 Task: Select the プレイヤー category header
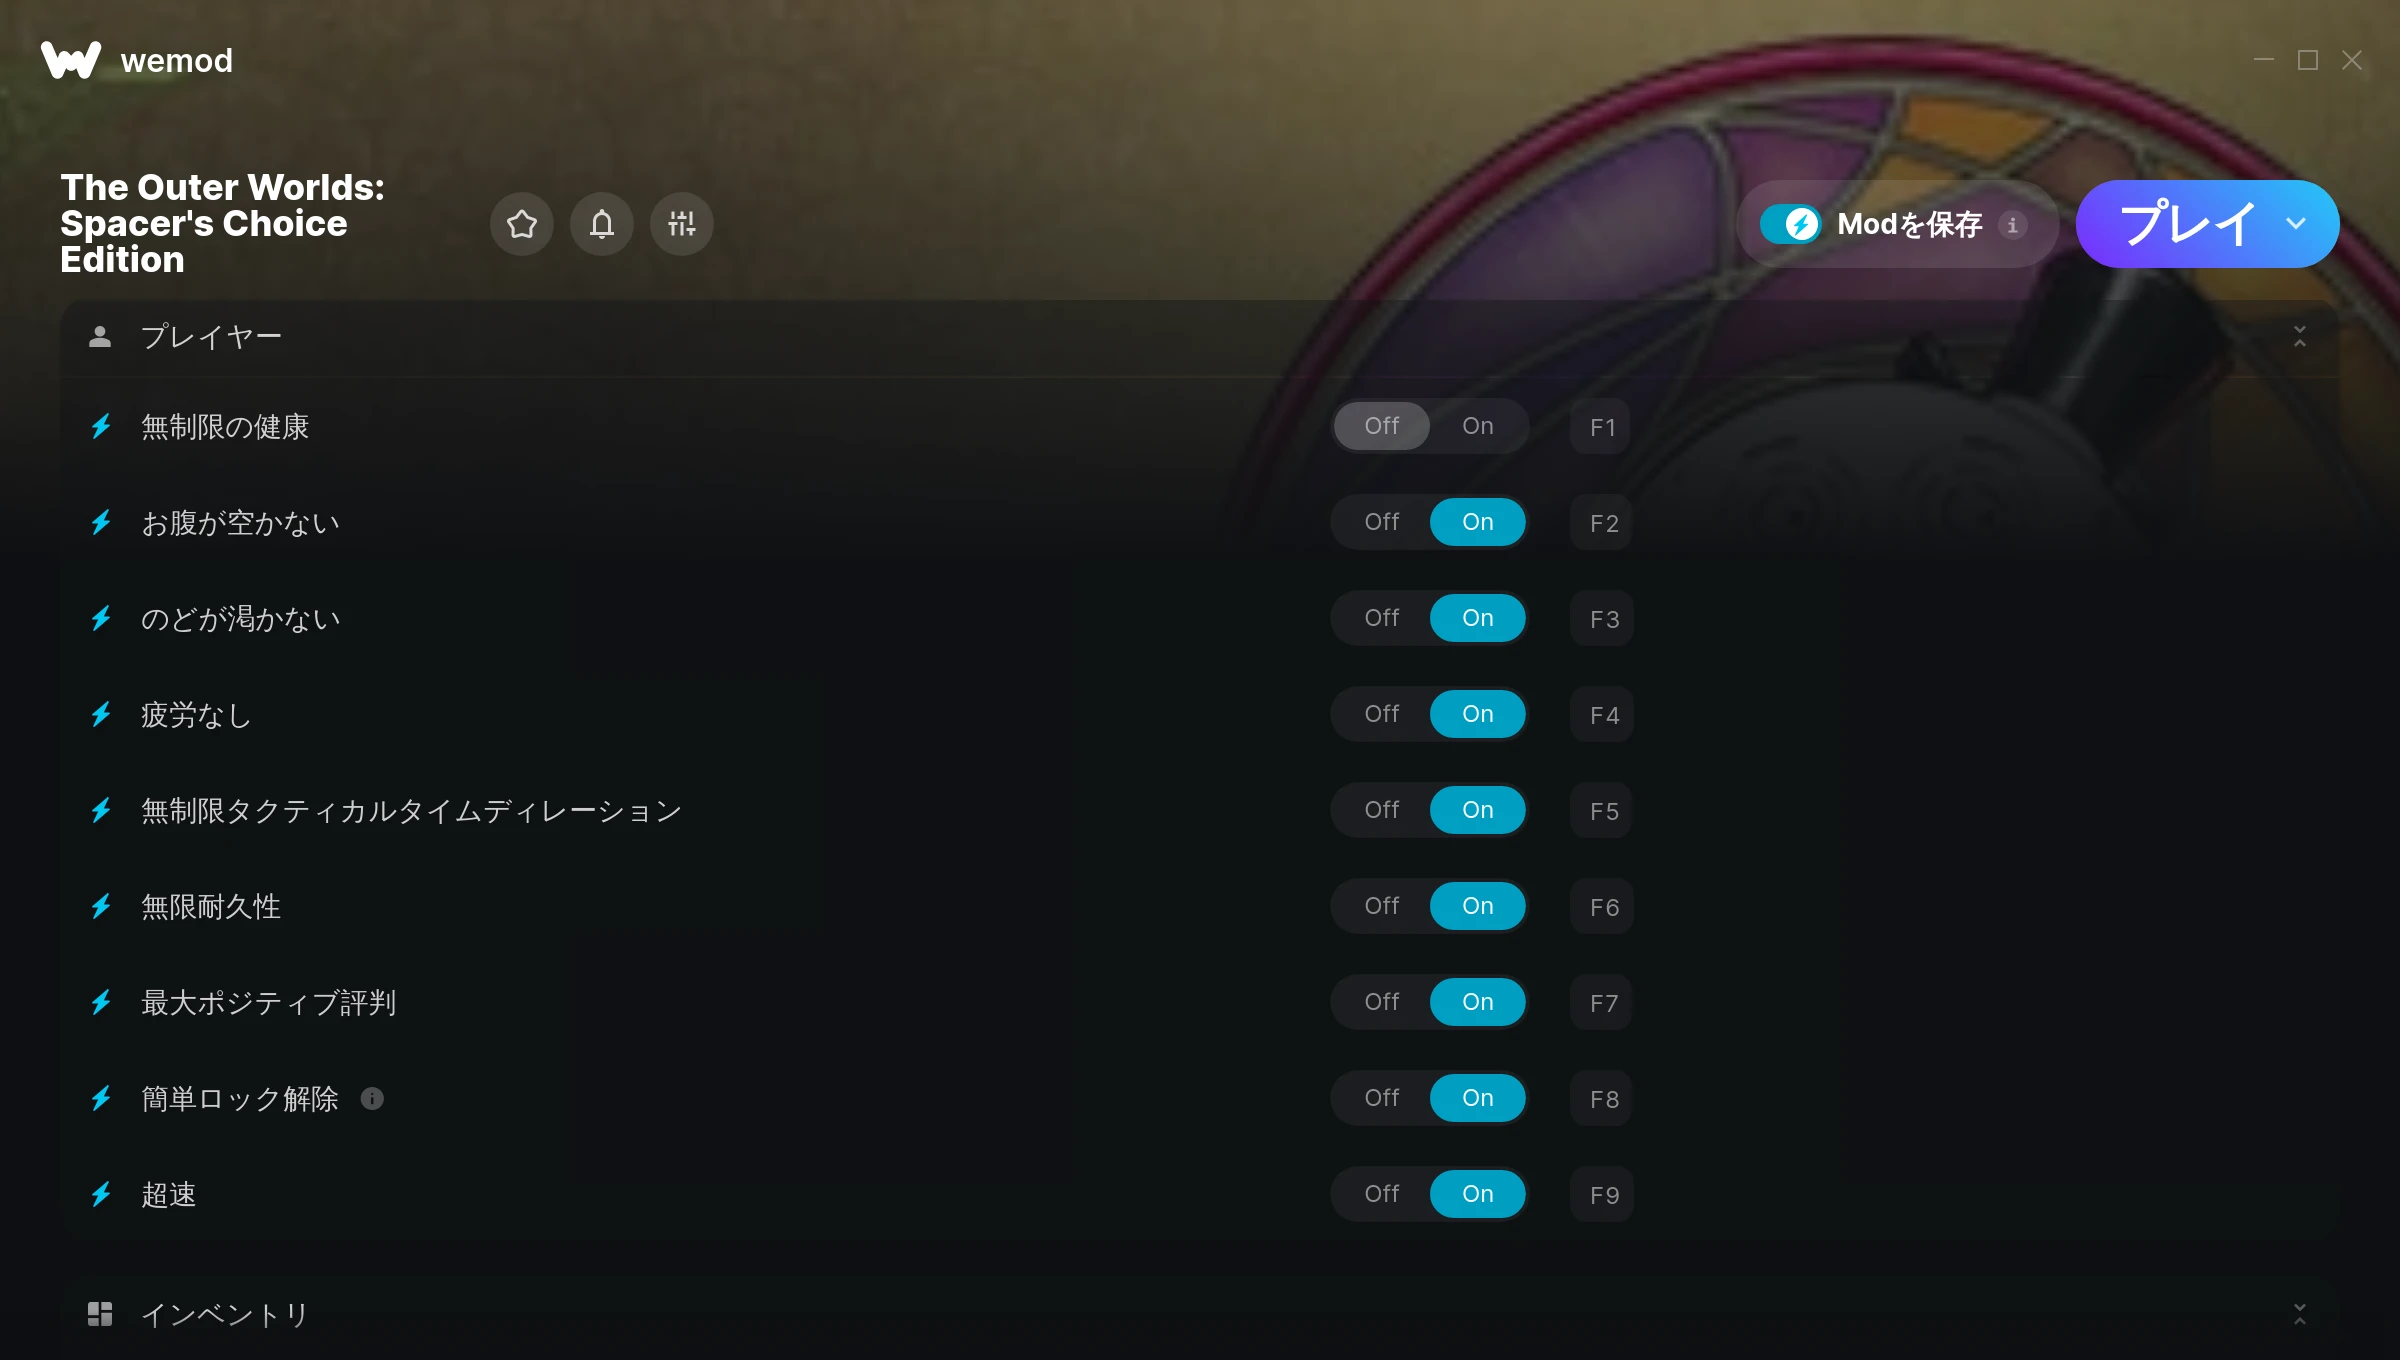tap(1200, 337)
